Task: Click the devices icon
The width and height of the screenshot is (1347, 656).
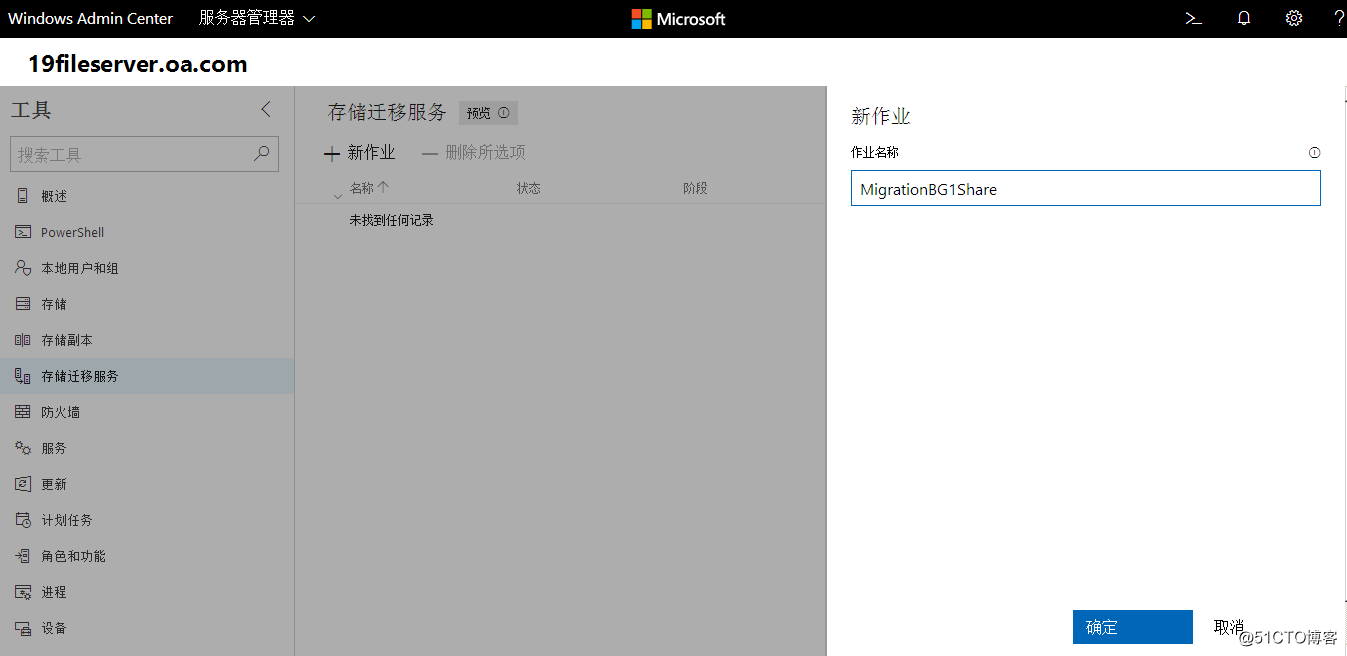Action: (x=22, y=628)
